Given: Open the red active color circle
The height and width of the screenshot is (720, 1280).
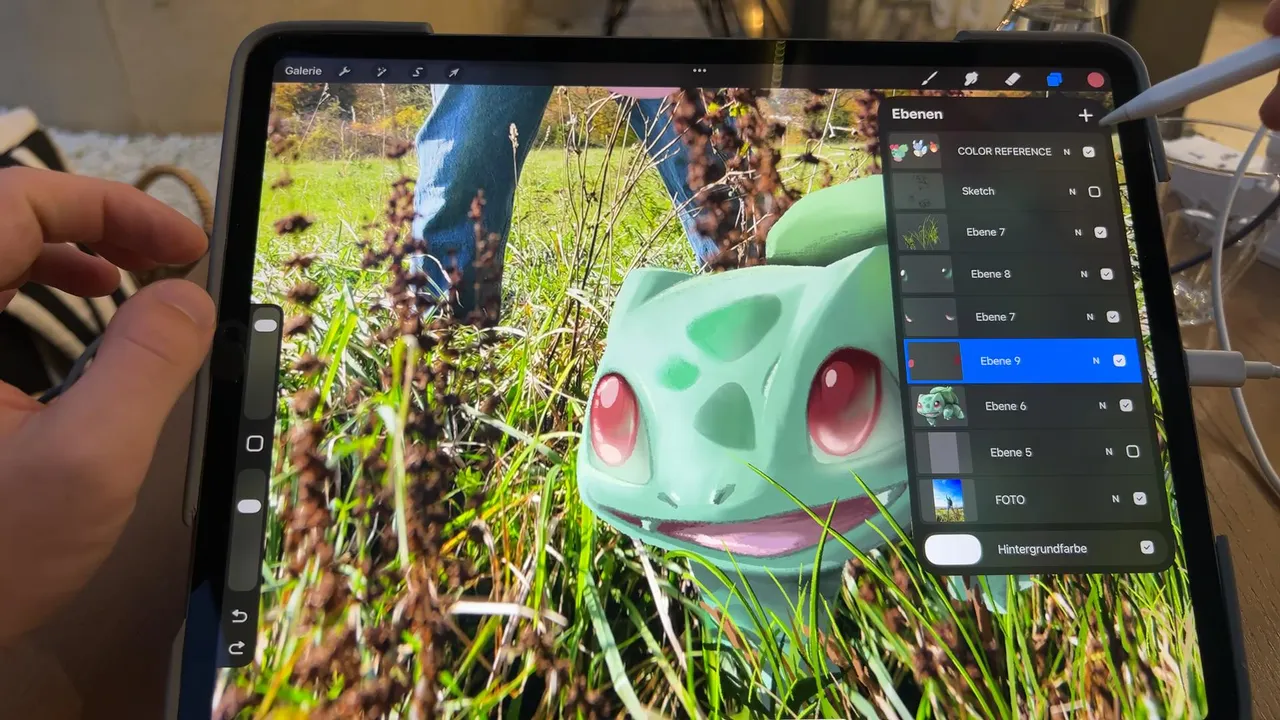Looking at the screenshot, I should click(1096, 79).
